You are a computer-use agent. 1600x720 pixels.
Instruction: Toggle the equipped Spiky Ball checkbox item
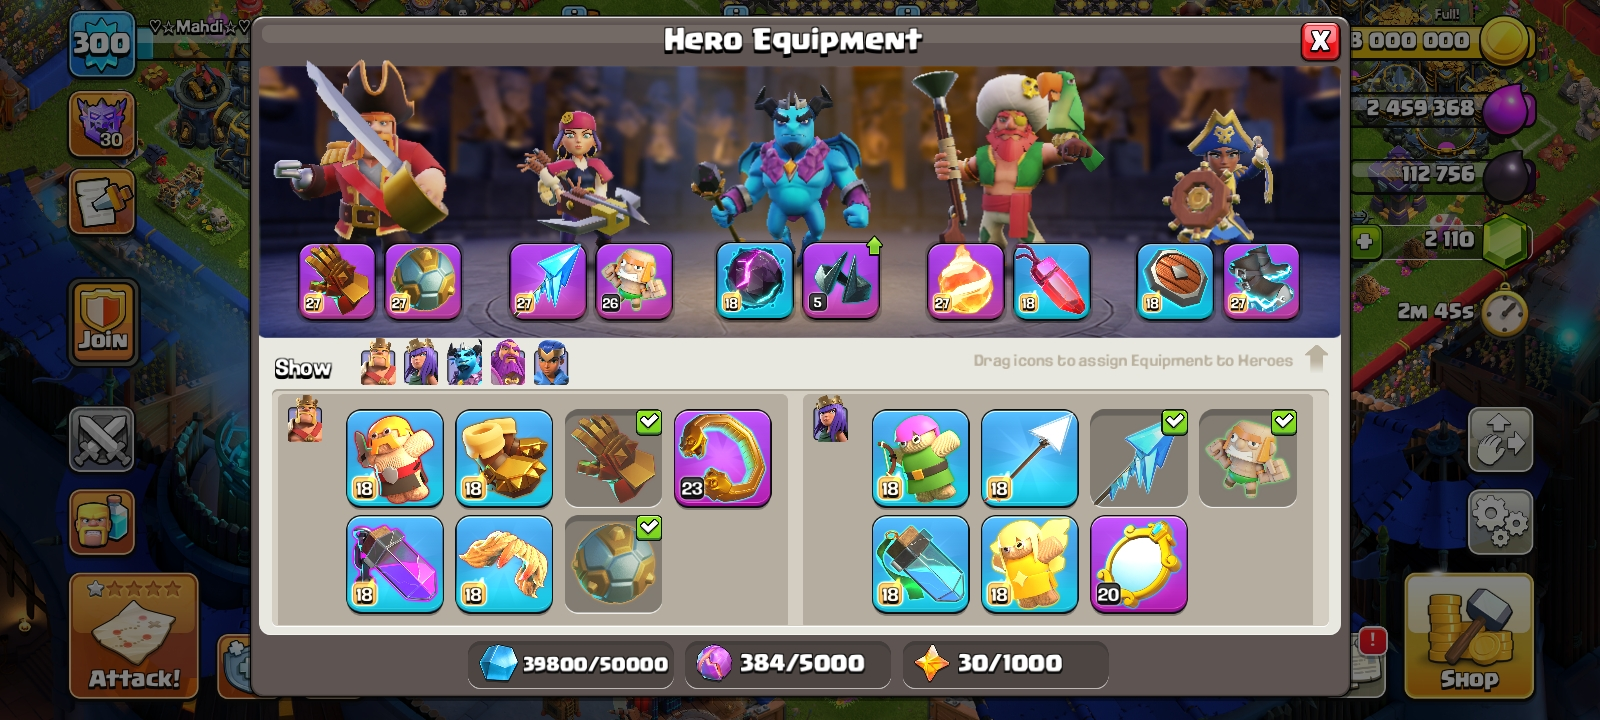[x=614, y=564]
